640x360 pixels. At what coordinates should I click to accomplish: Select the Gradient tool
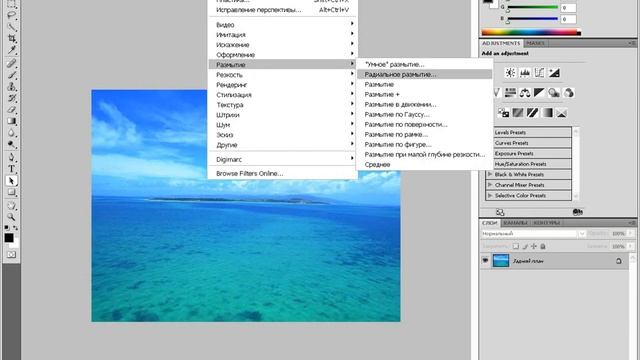click(11, 121)
